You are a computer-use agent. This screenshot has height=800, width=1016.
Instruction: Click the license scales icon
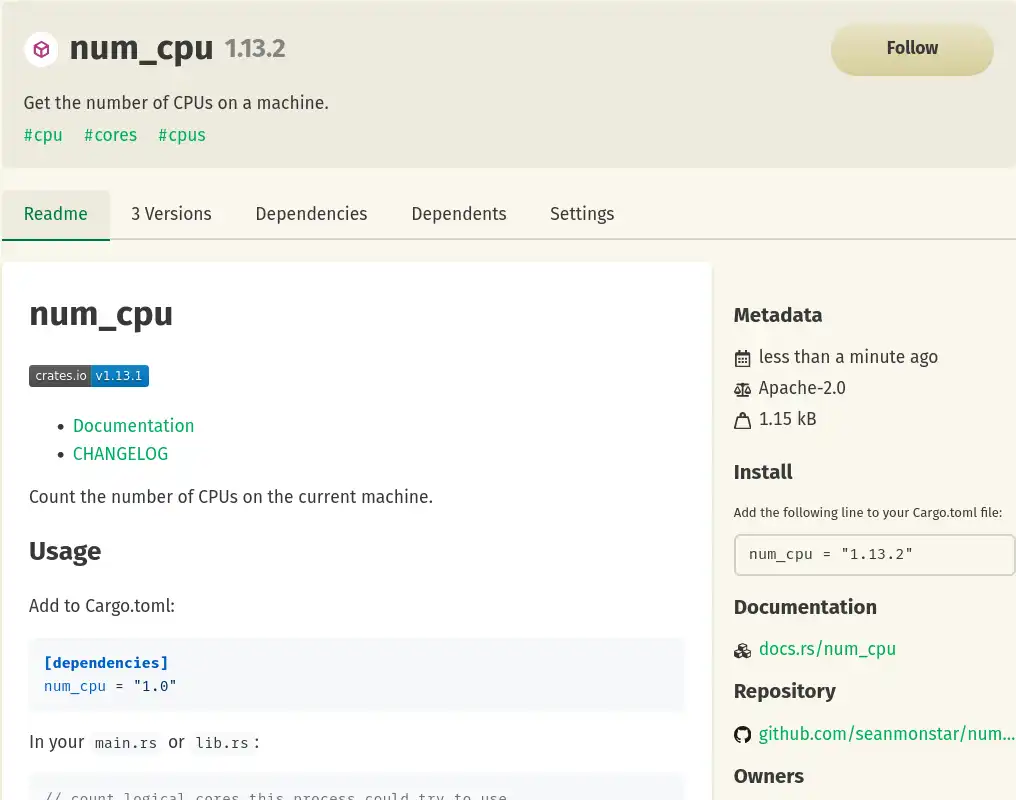[x=742, y=389]
